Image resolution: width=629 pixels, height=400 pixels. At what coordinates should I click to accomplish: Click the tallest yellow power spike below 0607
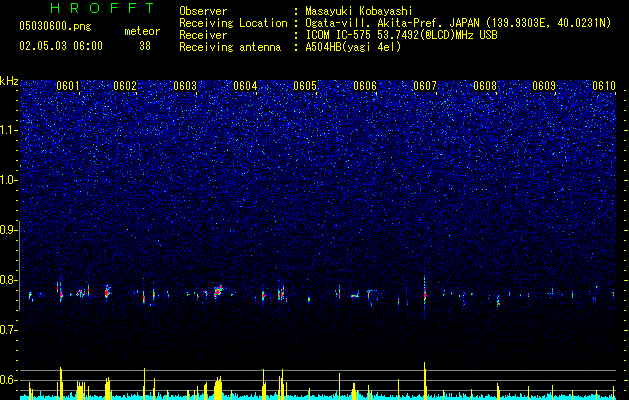425,380
